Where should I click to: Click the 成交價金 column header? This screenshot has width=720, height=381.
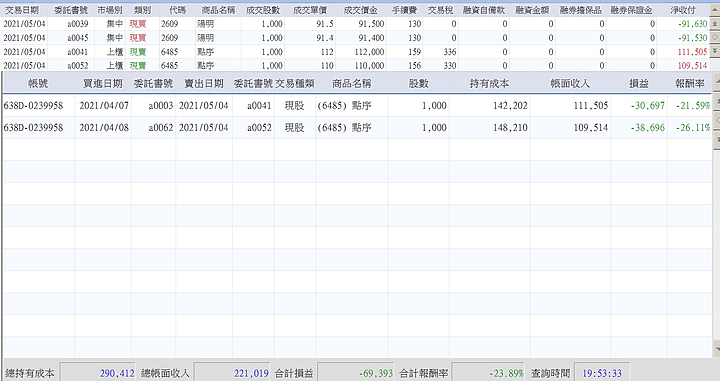(360, 10)
